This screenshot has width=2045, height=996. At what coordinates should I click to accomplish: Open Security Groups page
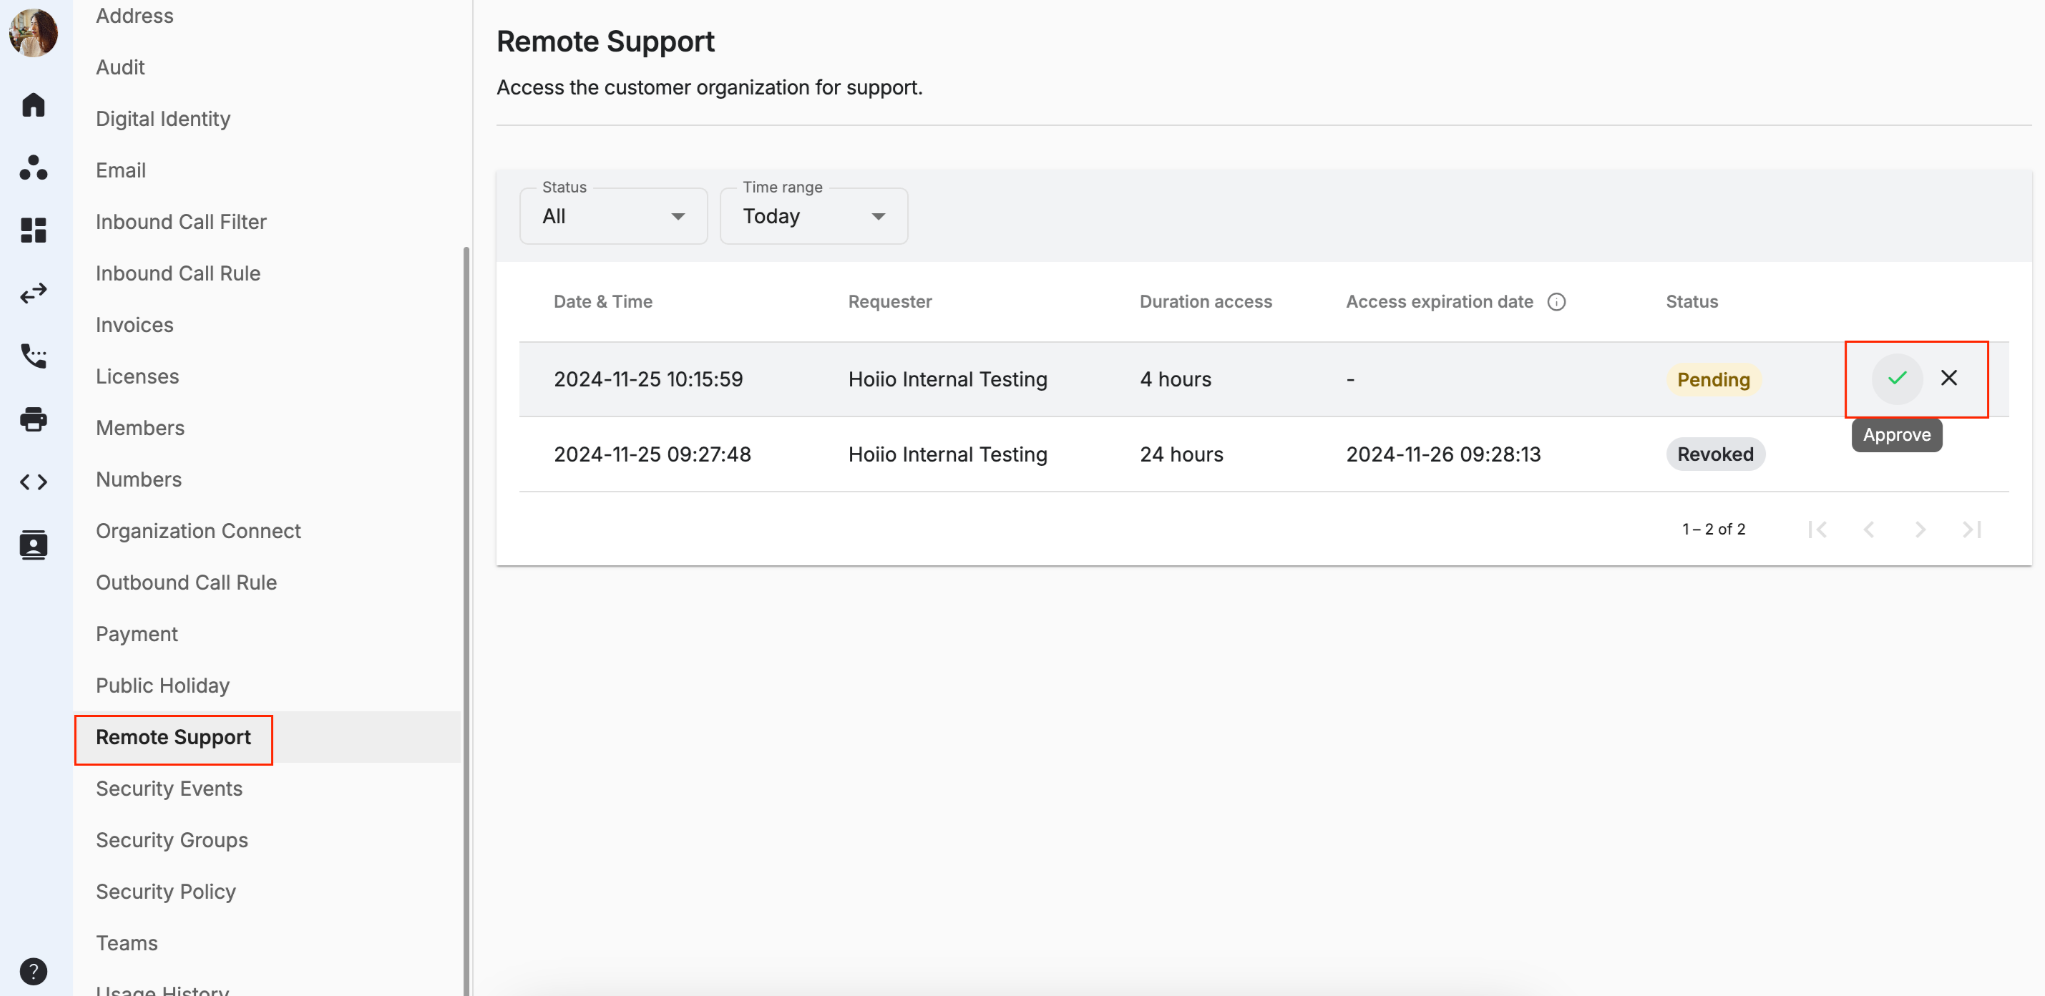[171, 840]
